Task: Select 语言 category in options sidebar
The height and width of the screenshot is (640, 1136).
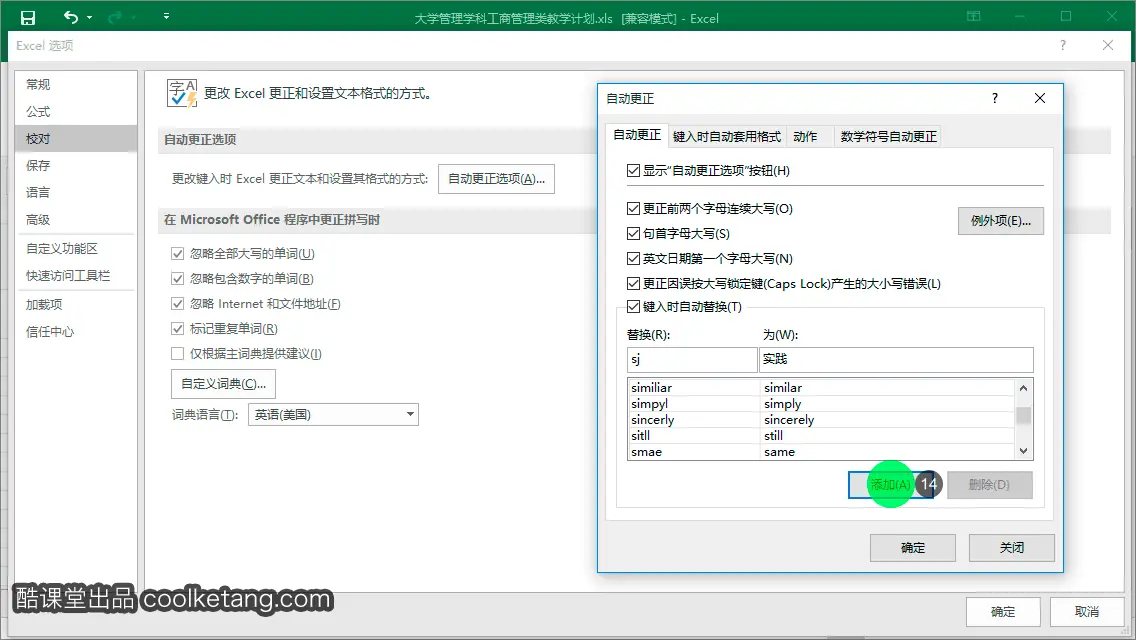Action: point(76,192)
